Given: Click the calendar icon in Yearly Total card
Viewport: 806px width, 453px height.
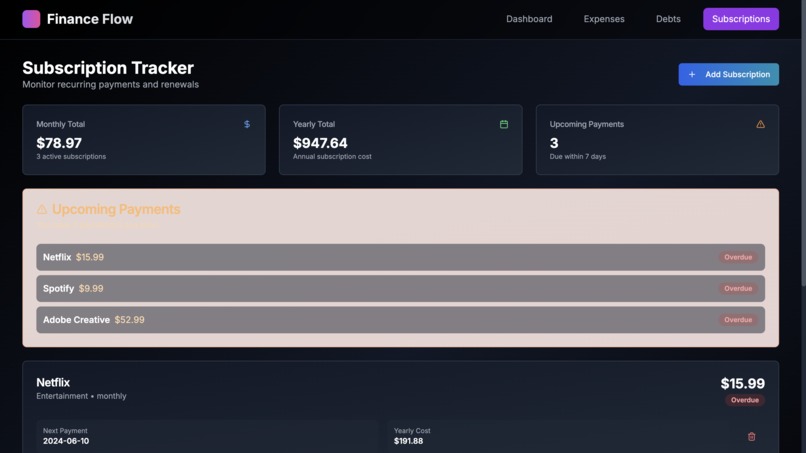Looking at the screenshot, I should (x=504, y=124).
